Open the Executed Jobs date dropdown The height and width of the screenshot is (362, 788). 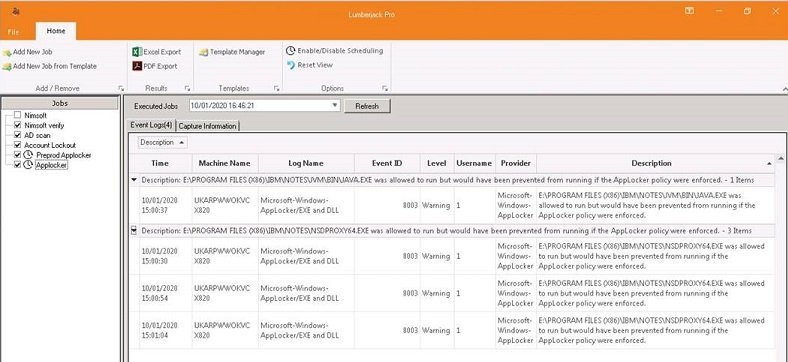[x=335, y=106]
